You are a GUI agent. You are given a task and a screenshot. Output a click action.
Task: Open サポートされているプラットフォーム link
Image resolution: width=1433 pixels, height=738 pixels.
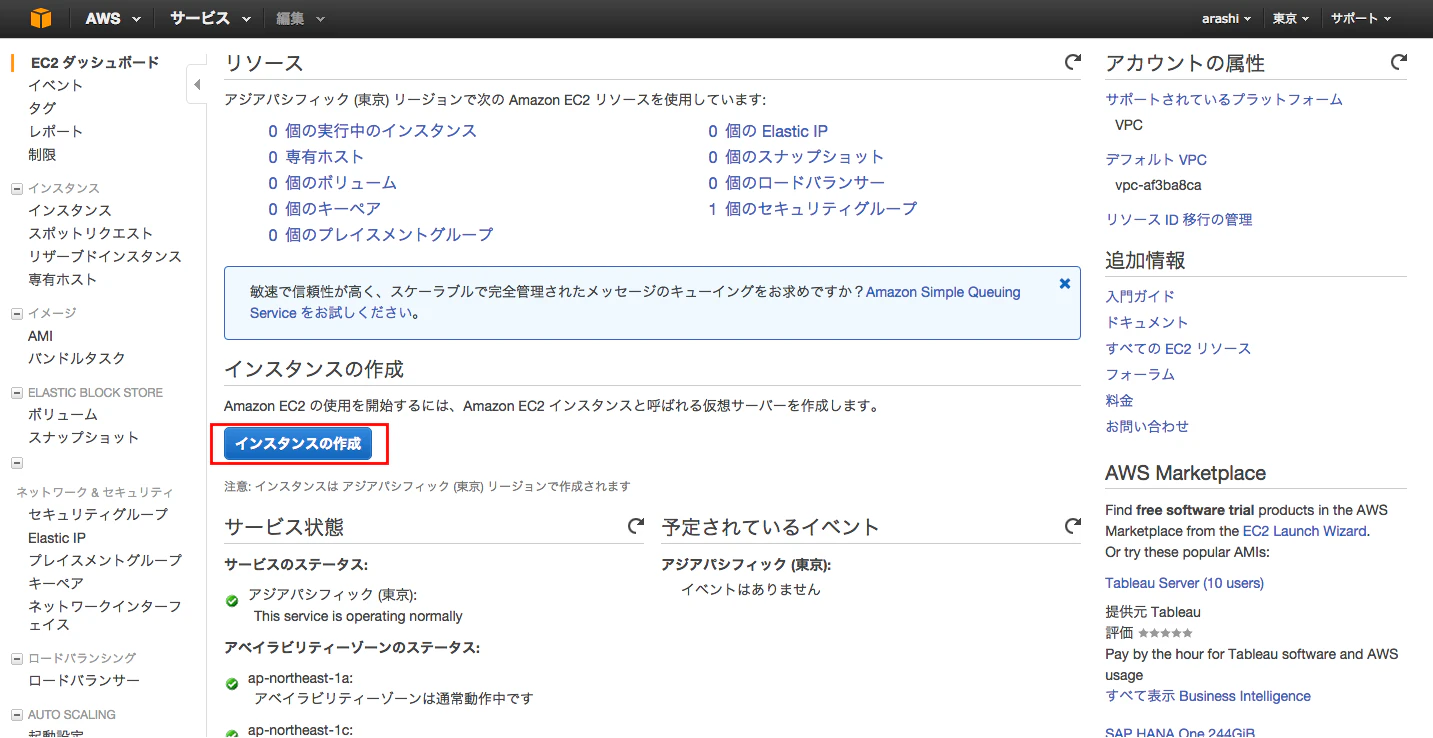coord(1224,99)
